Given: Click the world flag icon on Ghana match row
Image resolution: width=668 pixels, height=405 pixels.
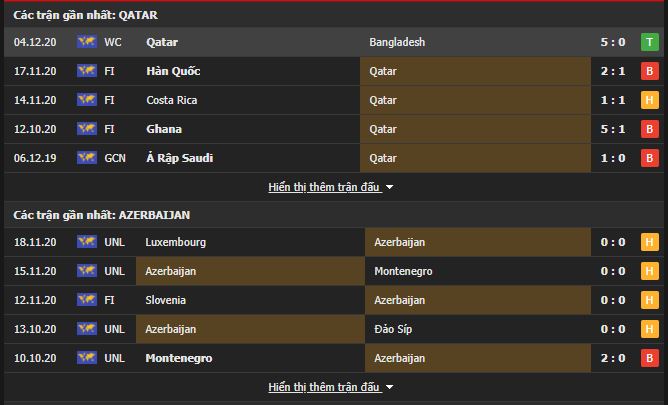Looking at the screenshot, I should coord(87,129).
